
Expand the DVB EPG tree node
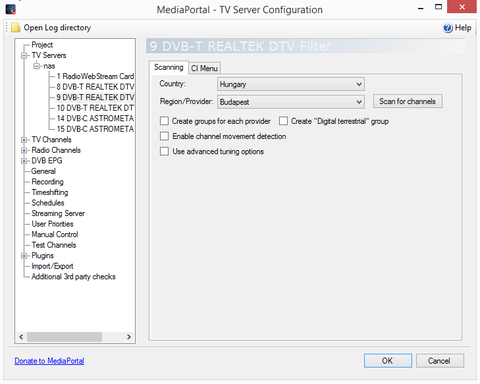[24, 161]
